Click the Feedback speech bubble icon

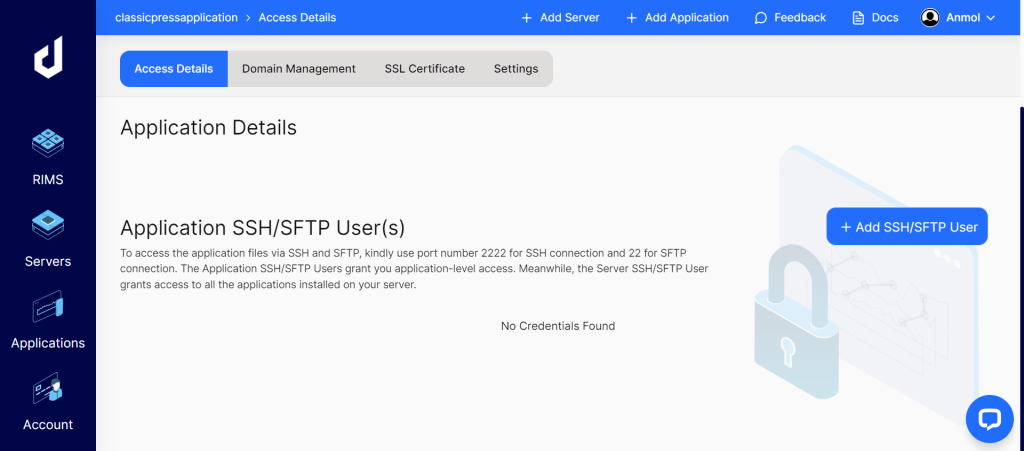point(761,18)
